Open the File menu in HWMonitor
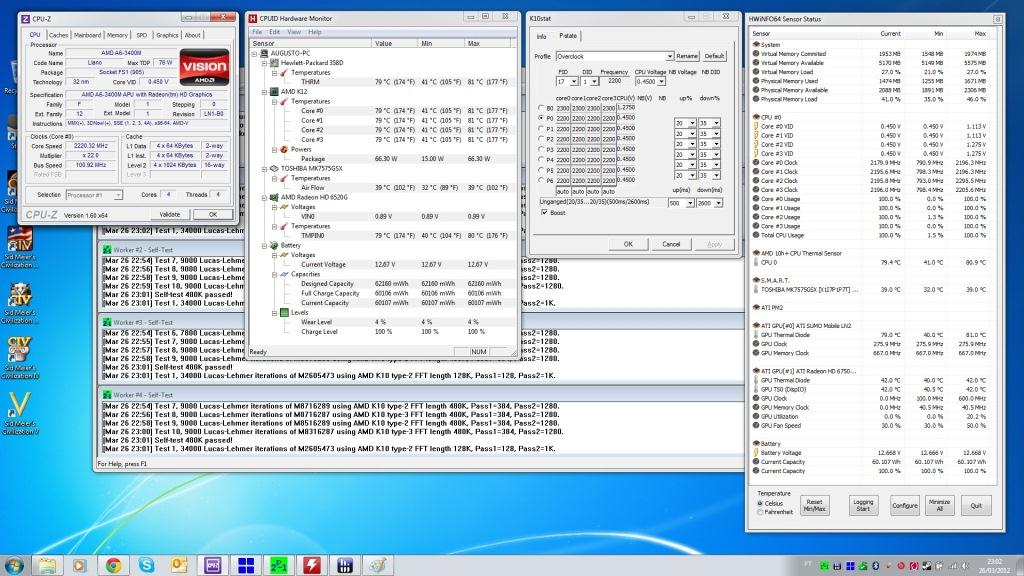 point(257,32)
